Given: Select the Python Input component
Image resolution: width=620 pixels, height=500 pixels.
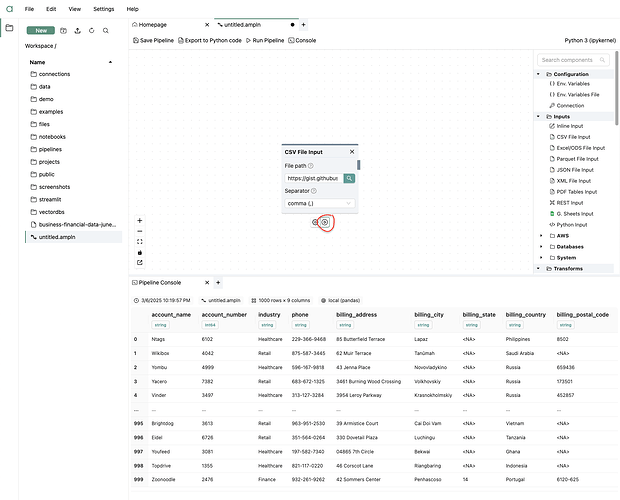Looking at the screenshot, I should tap(568, 225).
